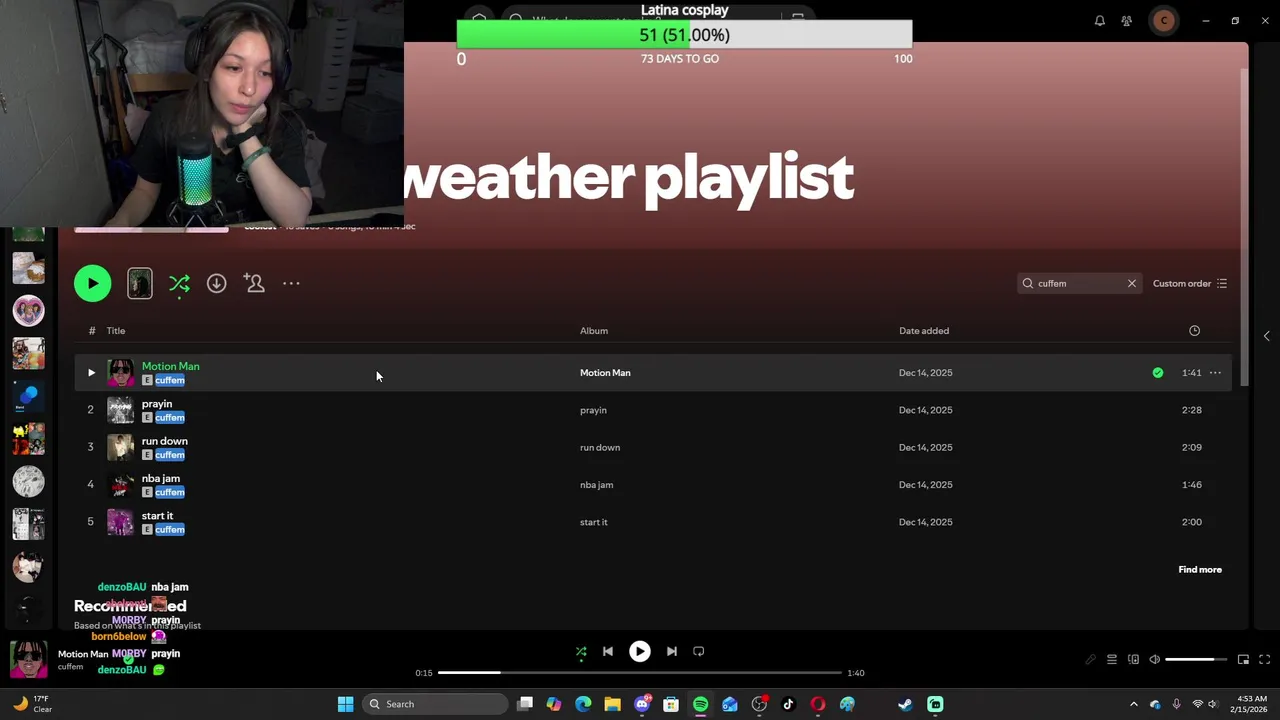Click the taskbar Search box

pyautogui.click(x=434, y=704)
